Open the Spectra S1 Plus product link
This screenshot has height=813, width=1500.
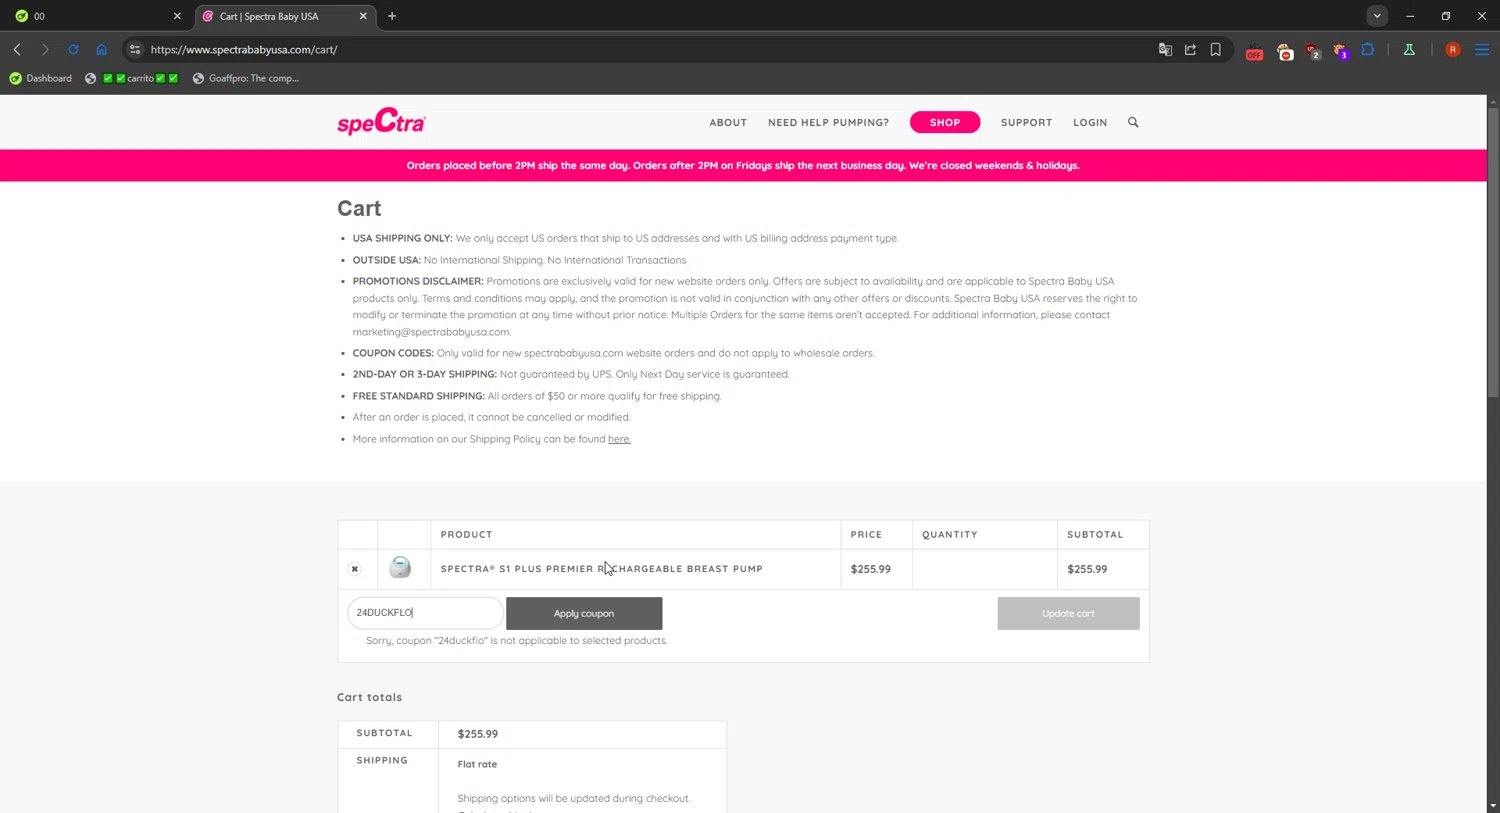point(601,569)
